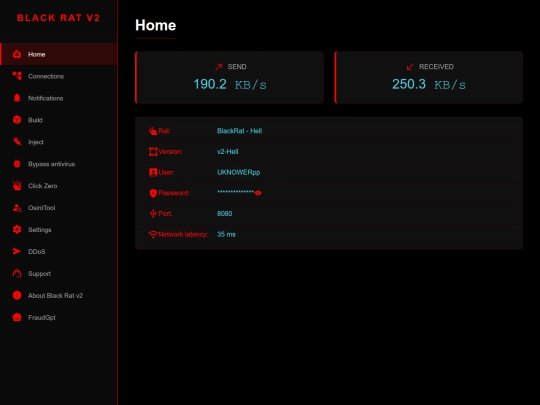Open the FraudGpt menu item
The height and width of the screenshot is (405, 540).
click(59, 318)
